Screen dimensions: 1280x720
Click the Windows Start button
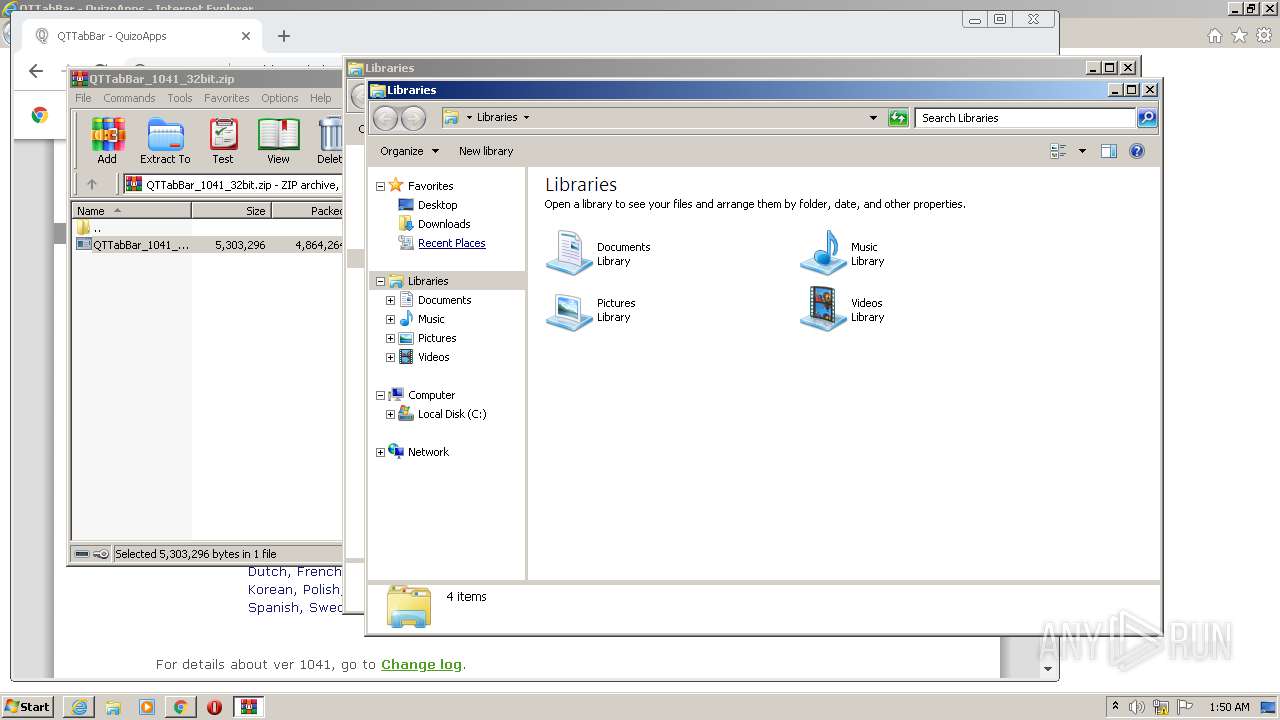pyautogui.click(x=27, y=707)
